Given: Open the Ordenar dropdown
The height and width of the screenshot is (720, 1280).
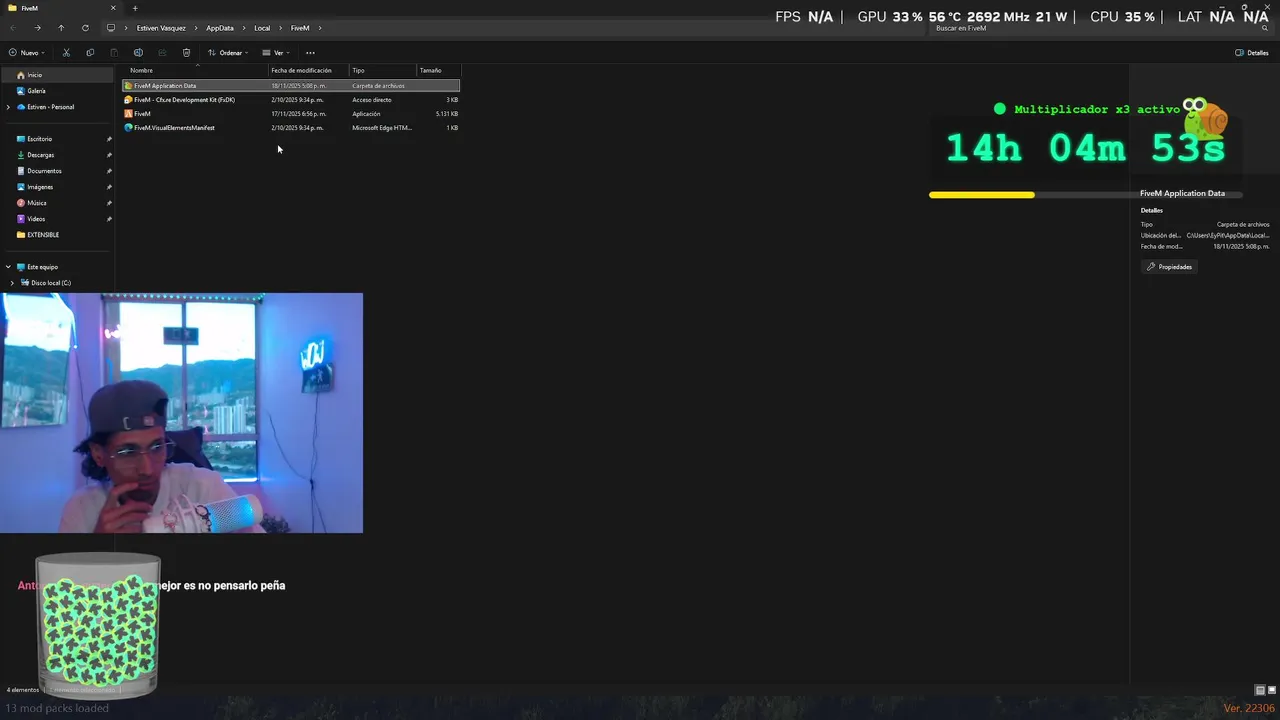Looking at the screenshot, I should (x=228, y=53).
